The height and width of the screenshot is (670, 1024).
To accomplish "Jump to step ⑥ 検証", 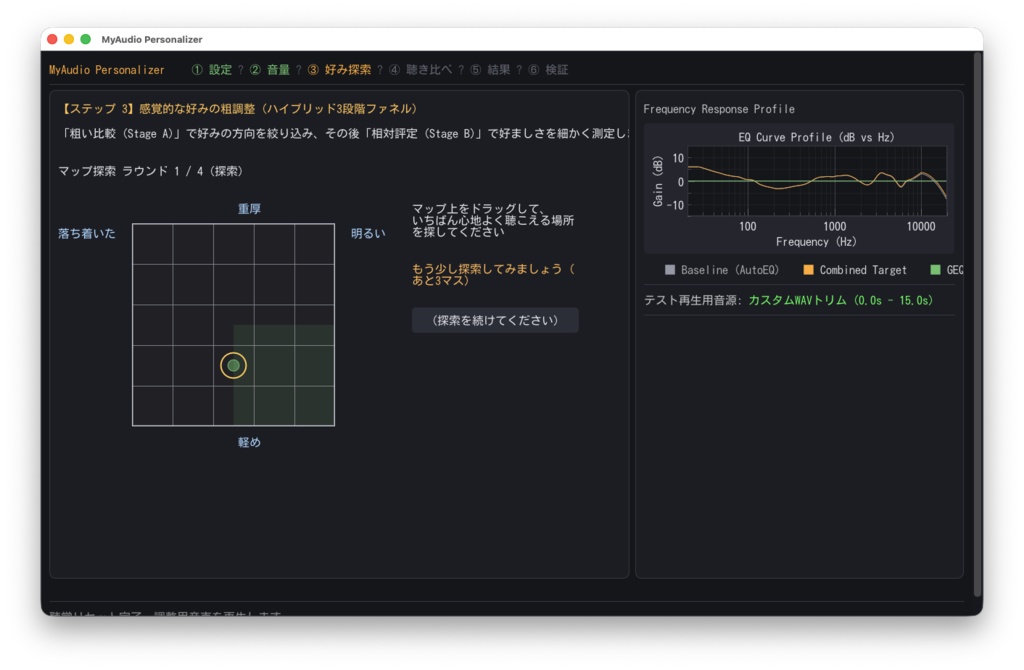I will (548, 70).
